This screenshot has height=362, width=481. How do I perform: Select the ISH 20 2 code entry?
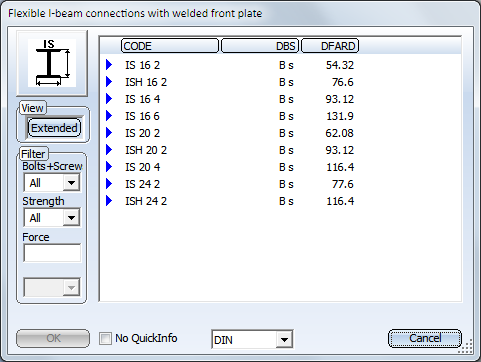tap(146, 150)
